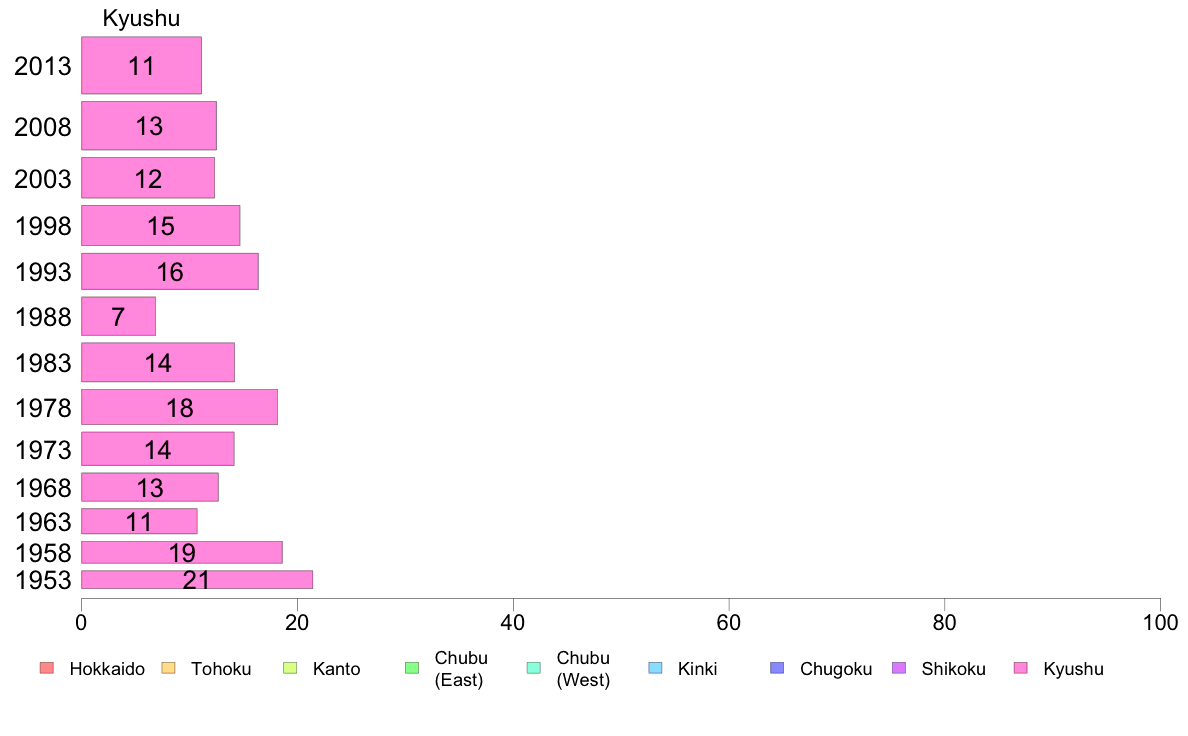Image resolution: width=1188 pixels, height=736 pixels.
Task: Click the 1978 bar showing 18
Action: 180,407
